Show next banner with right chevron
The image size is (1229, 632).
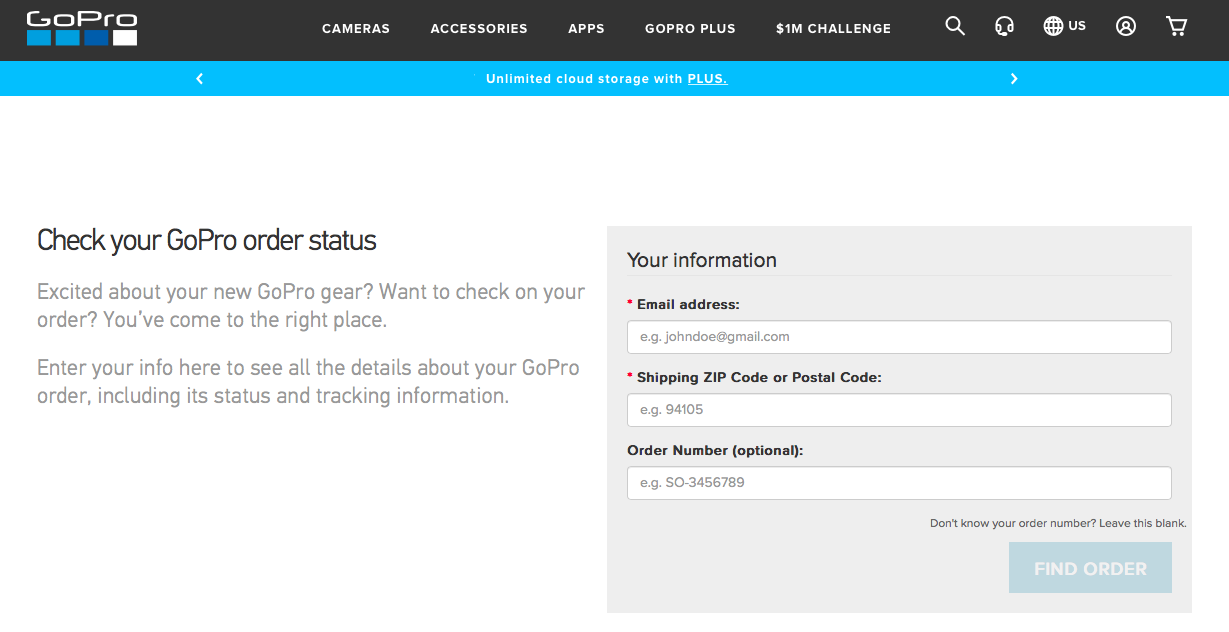[1014, 78]
